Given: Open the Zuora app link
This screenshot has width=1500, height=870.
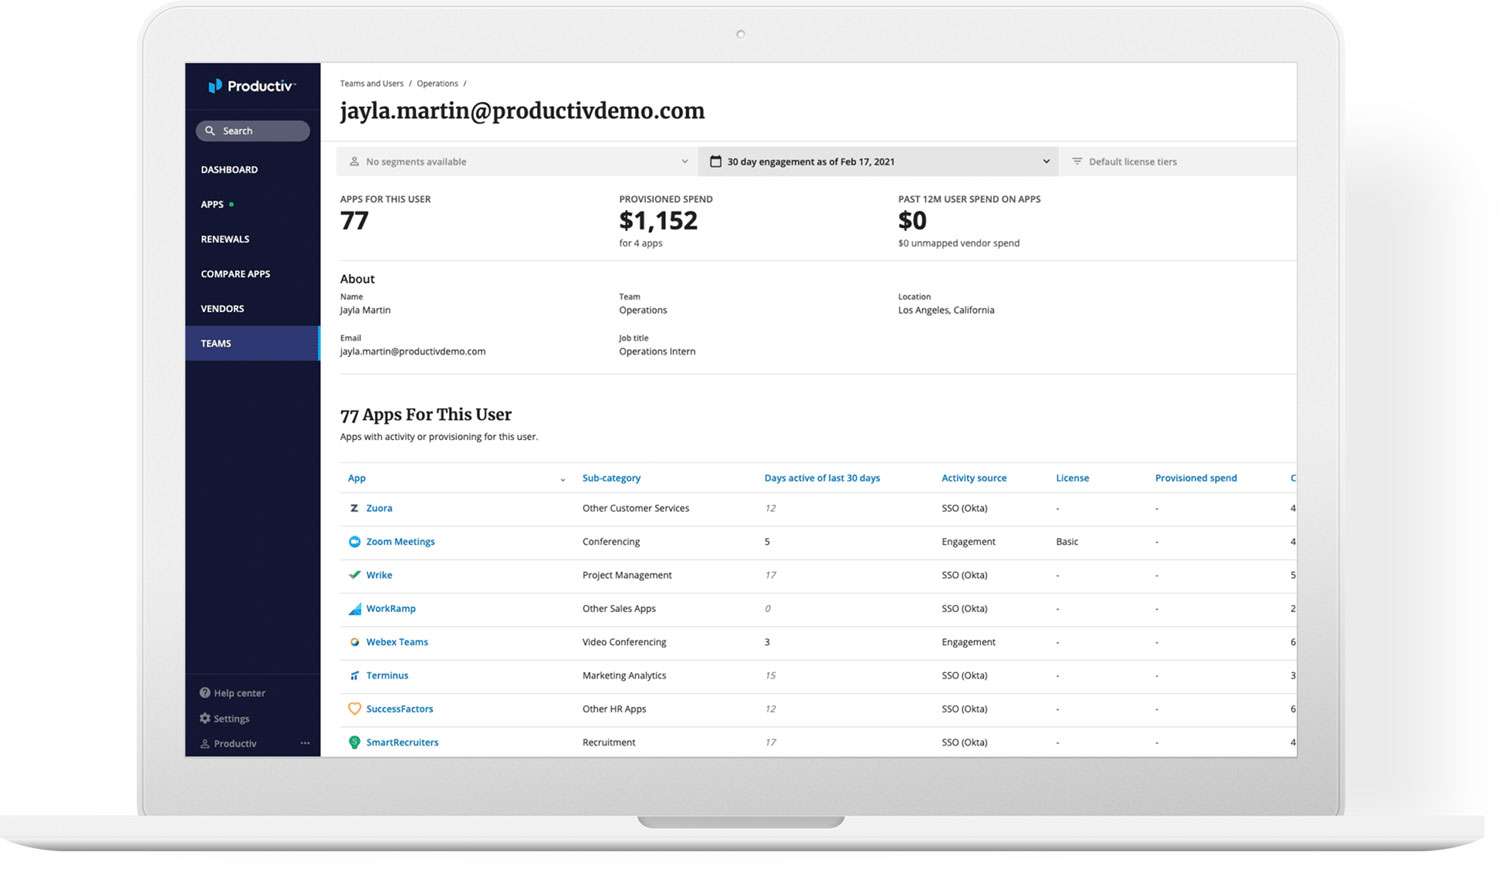Looking at the screenshot, I should click(379, 508).
